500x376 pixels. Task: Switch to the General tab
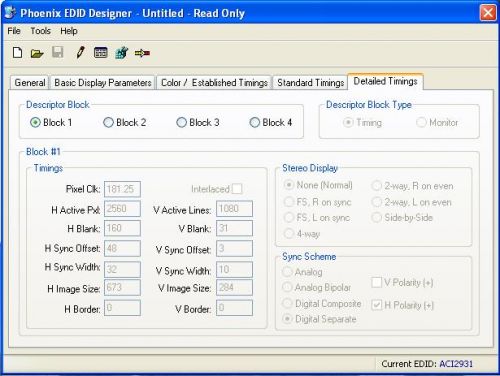30,83
